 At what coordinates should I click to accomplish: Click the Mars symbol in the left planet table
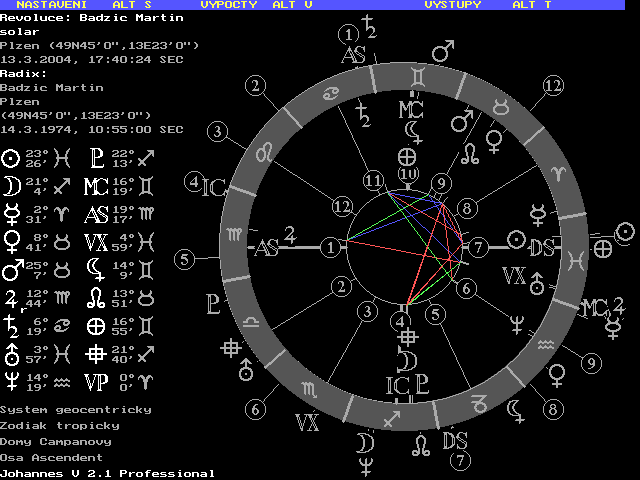pos(11,269)
